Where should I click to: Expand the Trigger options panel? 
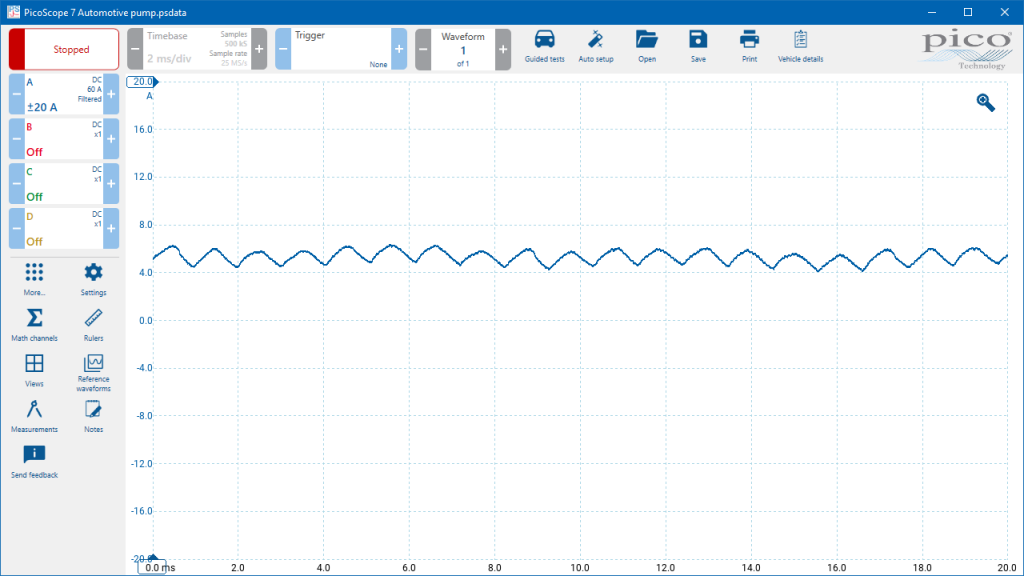click(340, 49)
